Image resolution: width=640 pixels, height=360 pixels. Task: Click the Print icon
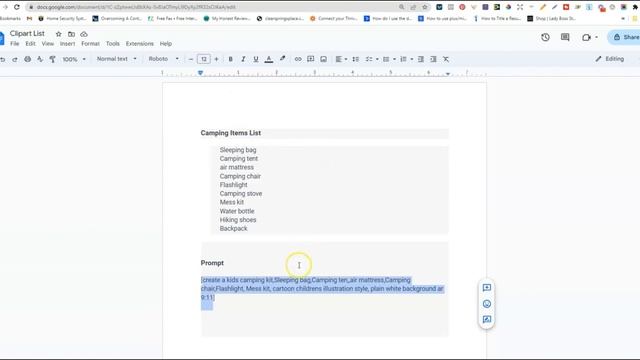[27, 59]
